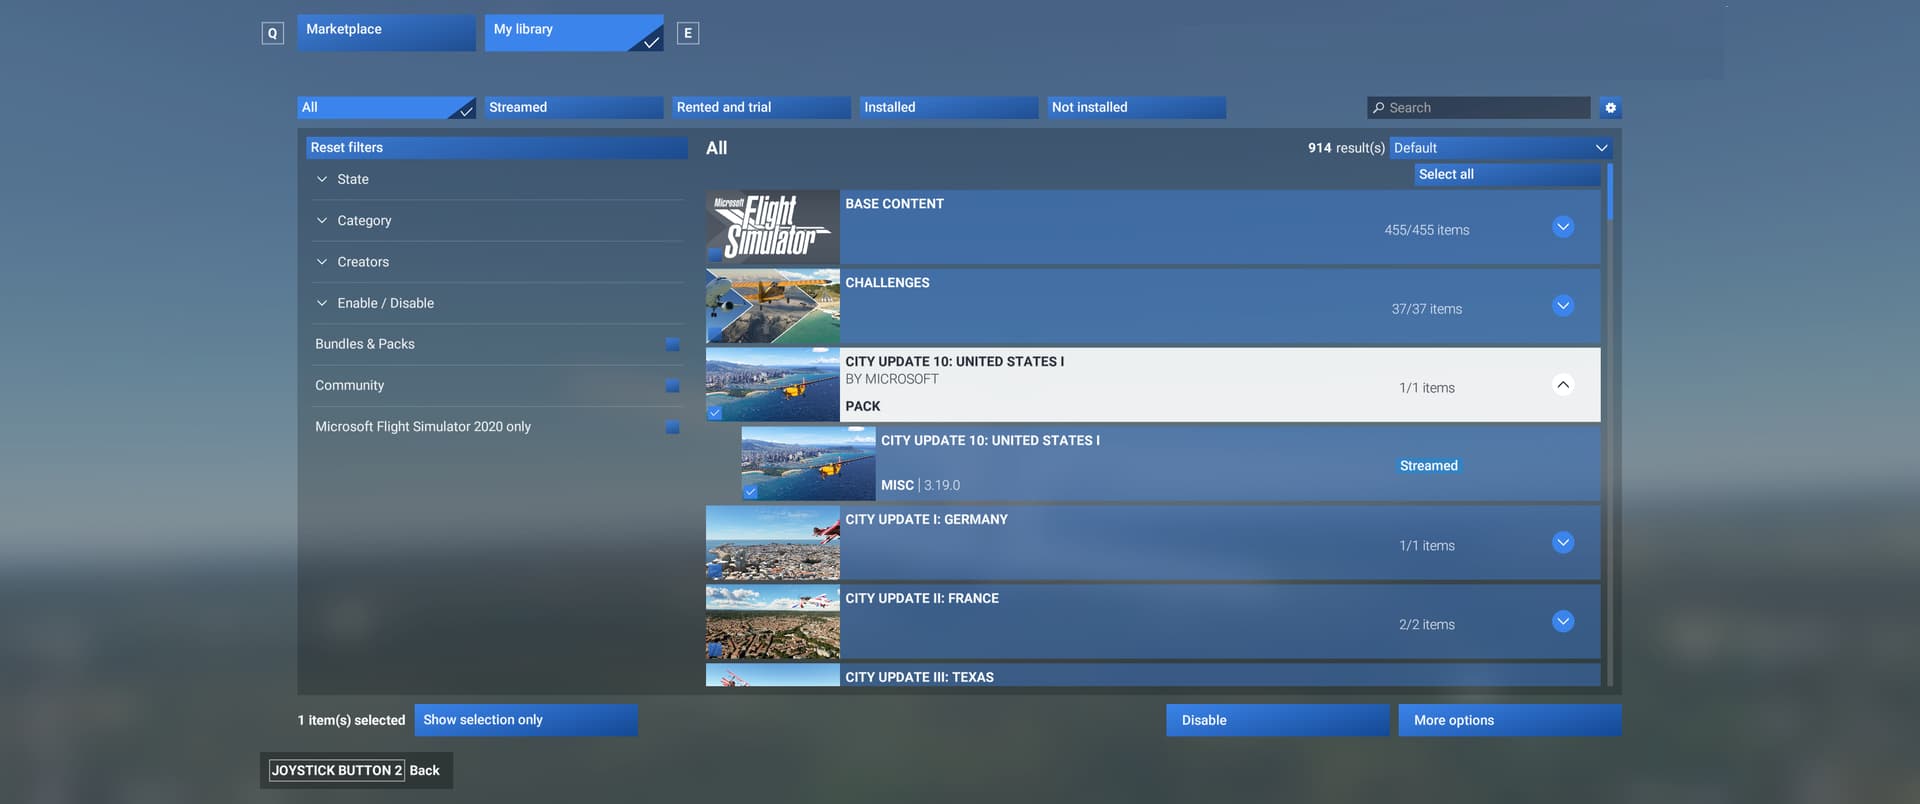Screen dimensions: 1920x804
Task: Expand City Update I: Germany chevron
Action: [x=1563, y=543]
